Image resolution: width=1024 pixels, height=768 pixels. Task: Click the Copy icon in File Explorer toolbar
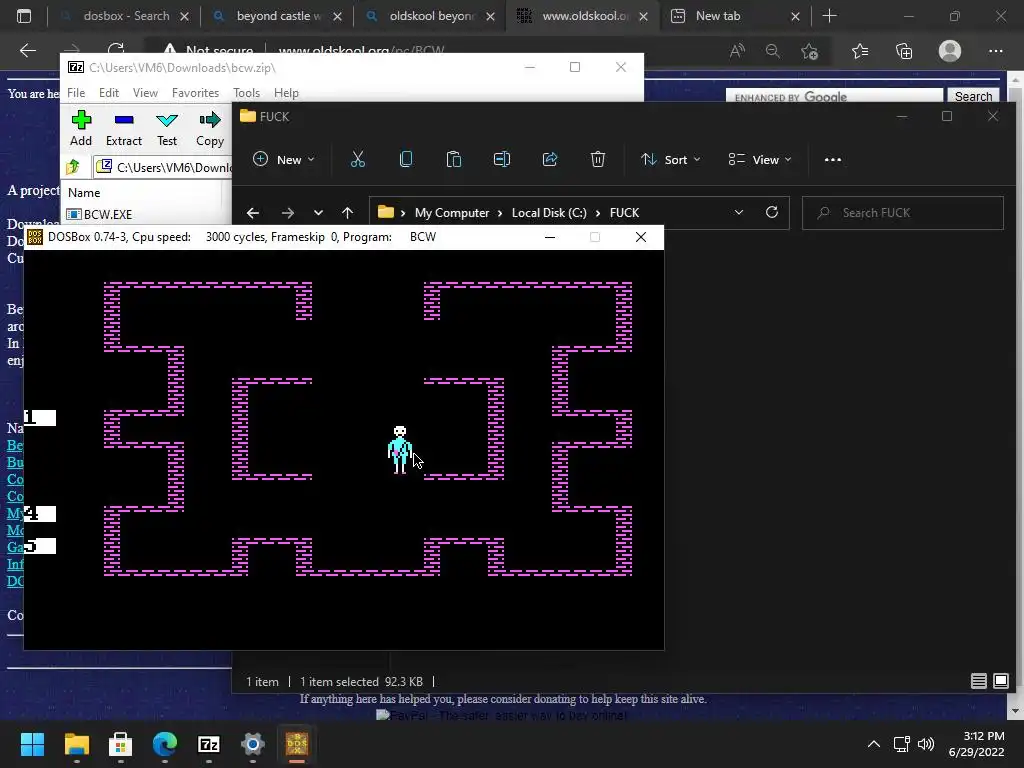[x=406, y=159]
